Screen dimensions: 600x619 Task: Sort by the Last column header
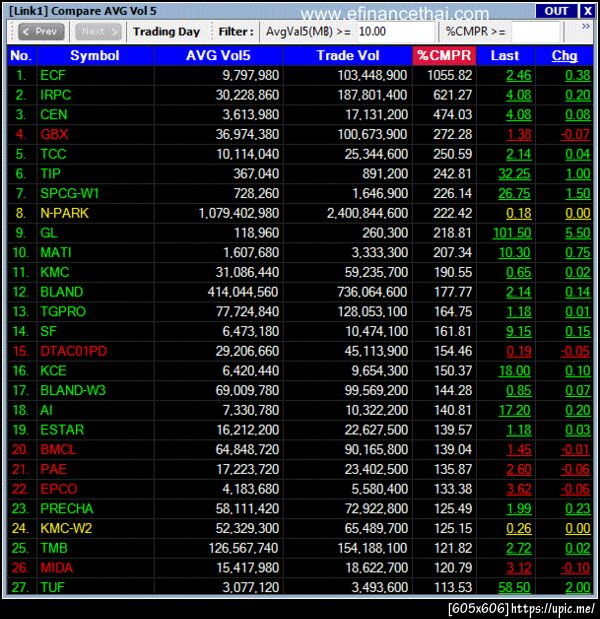coord(505,56)
